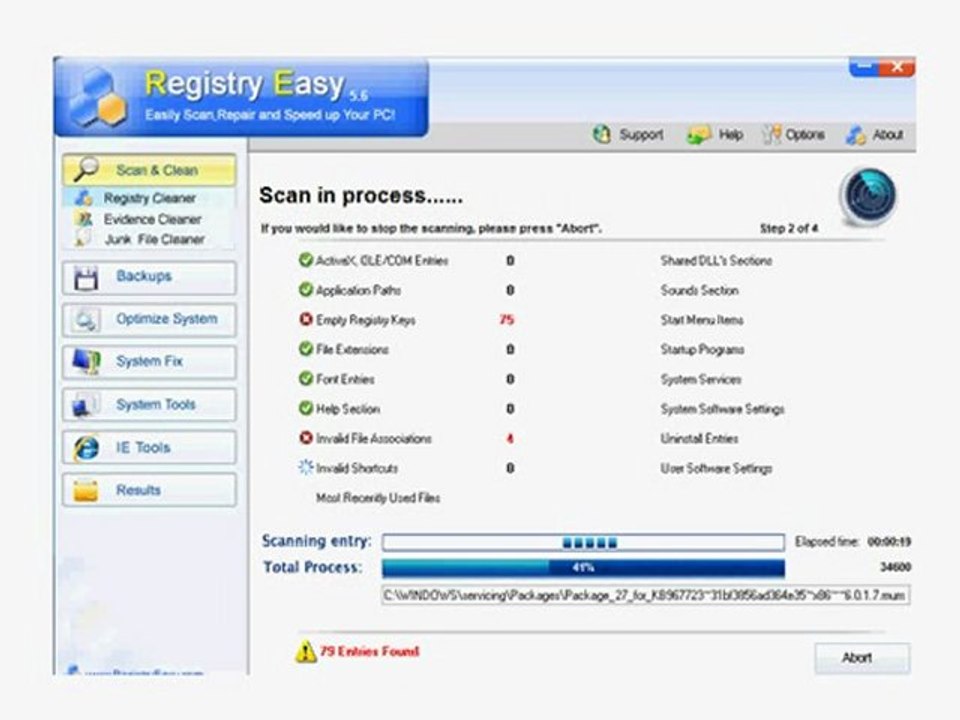960x720 pixels.
Task: Open the Optimize System section
Action: (x=149, y=320)
